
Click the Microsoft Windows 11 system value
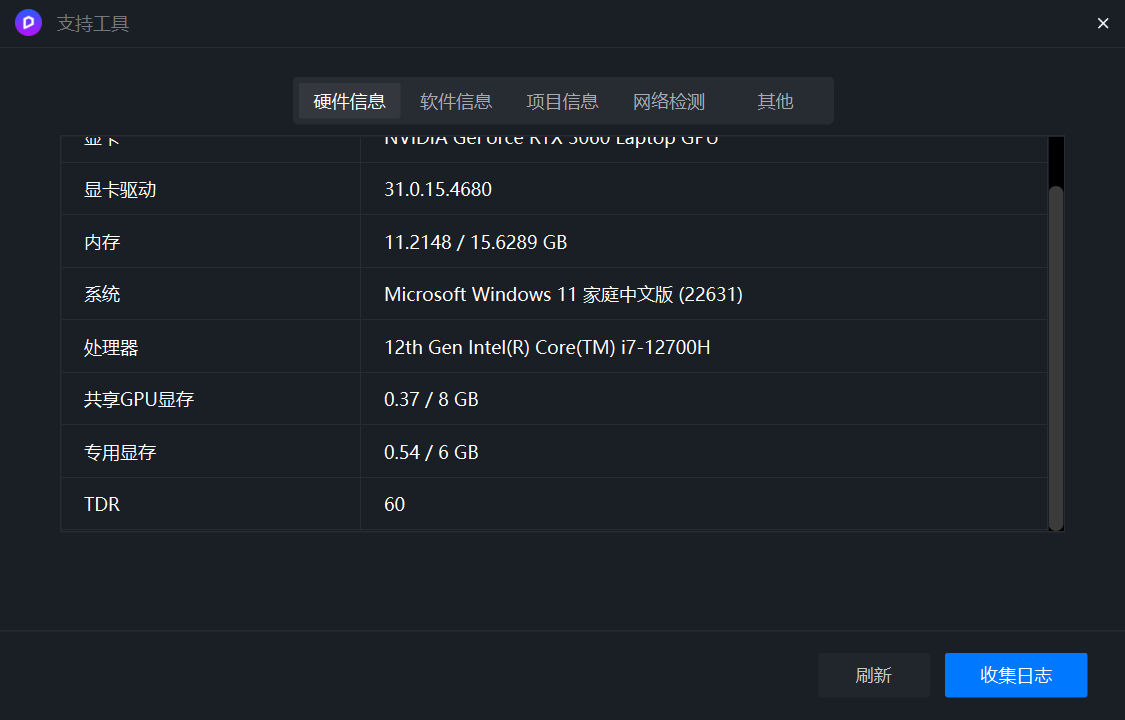click(563, 295)
